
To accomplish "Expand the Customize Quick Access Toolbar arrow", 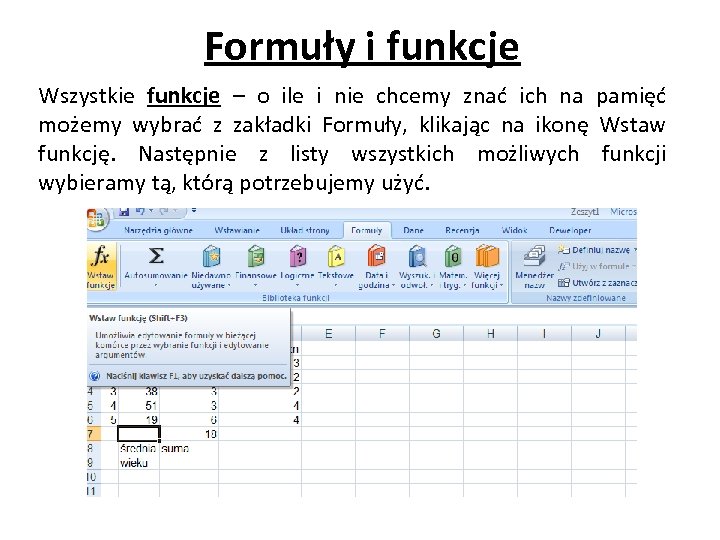I will (x=194, y=211).
